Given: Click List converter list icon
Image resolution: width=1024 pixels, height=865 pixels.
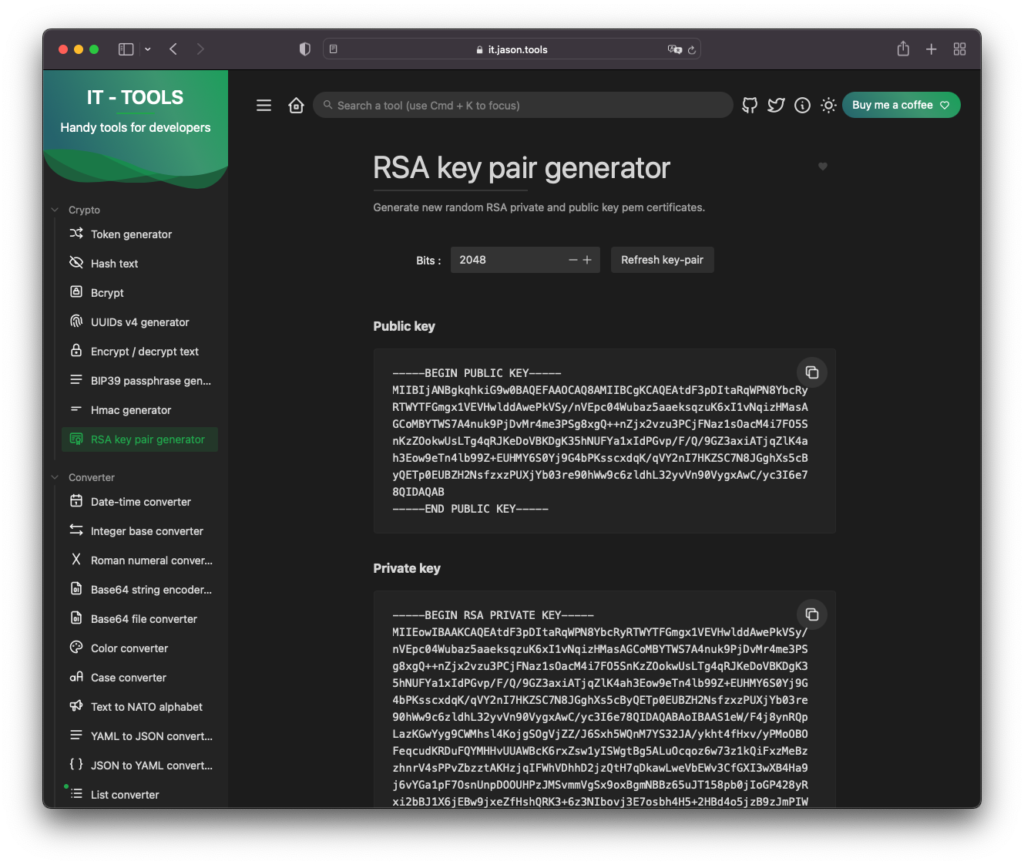Looking at the screenshot, I should pyautogui.click(x=76, y=794).
